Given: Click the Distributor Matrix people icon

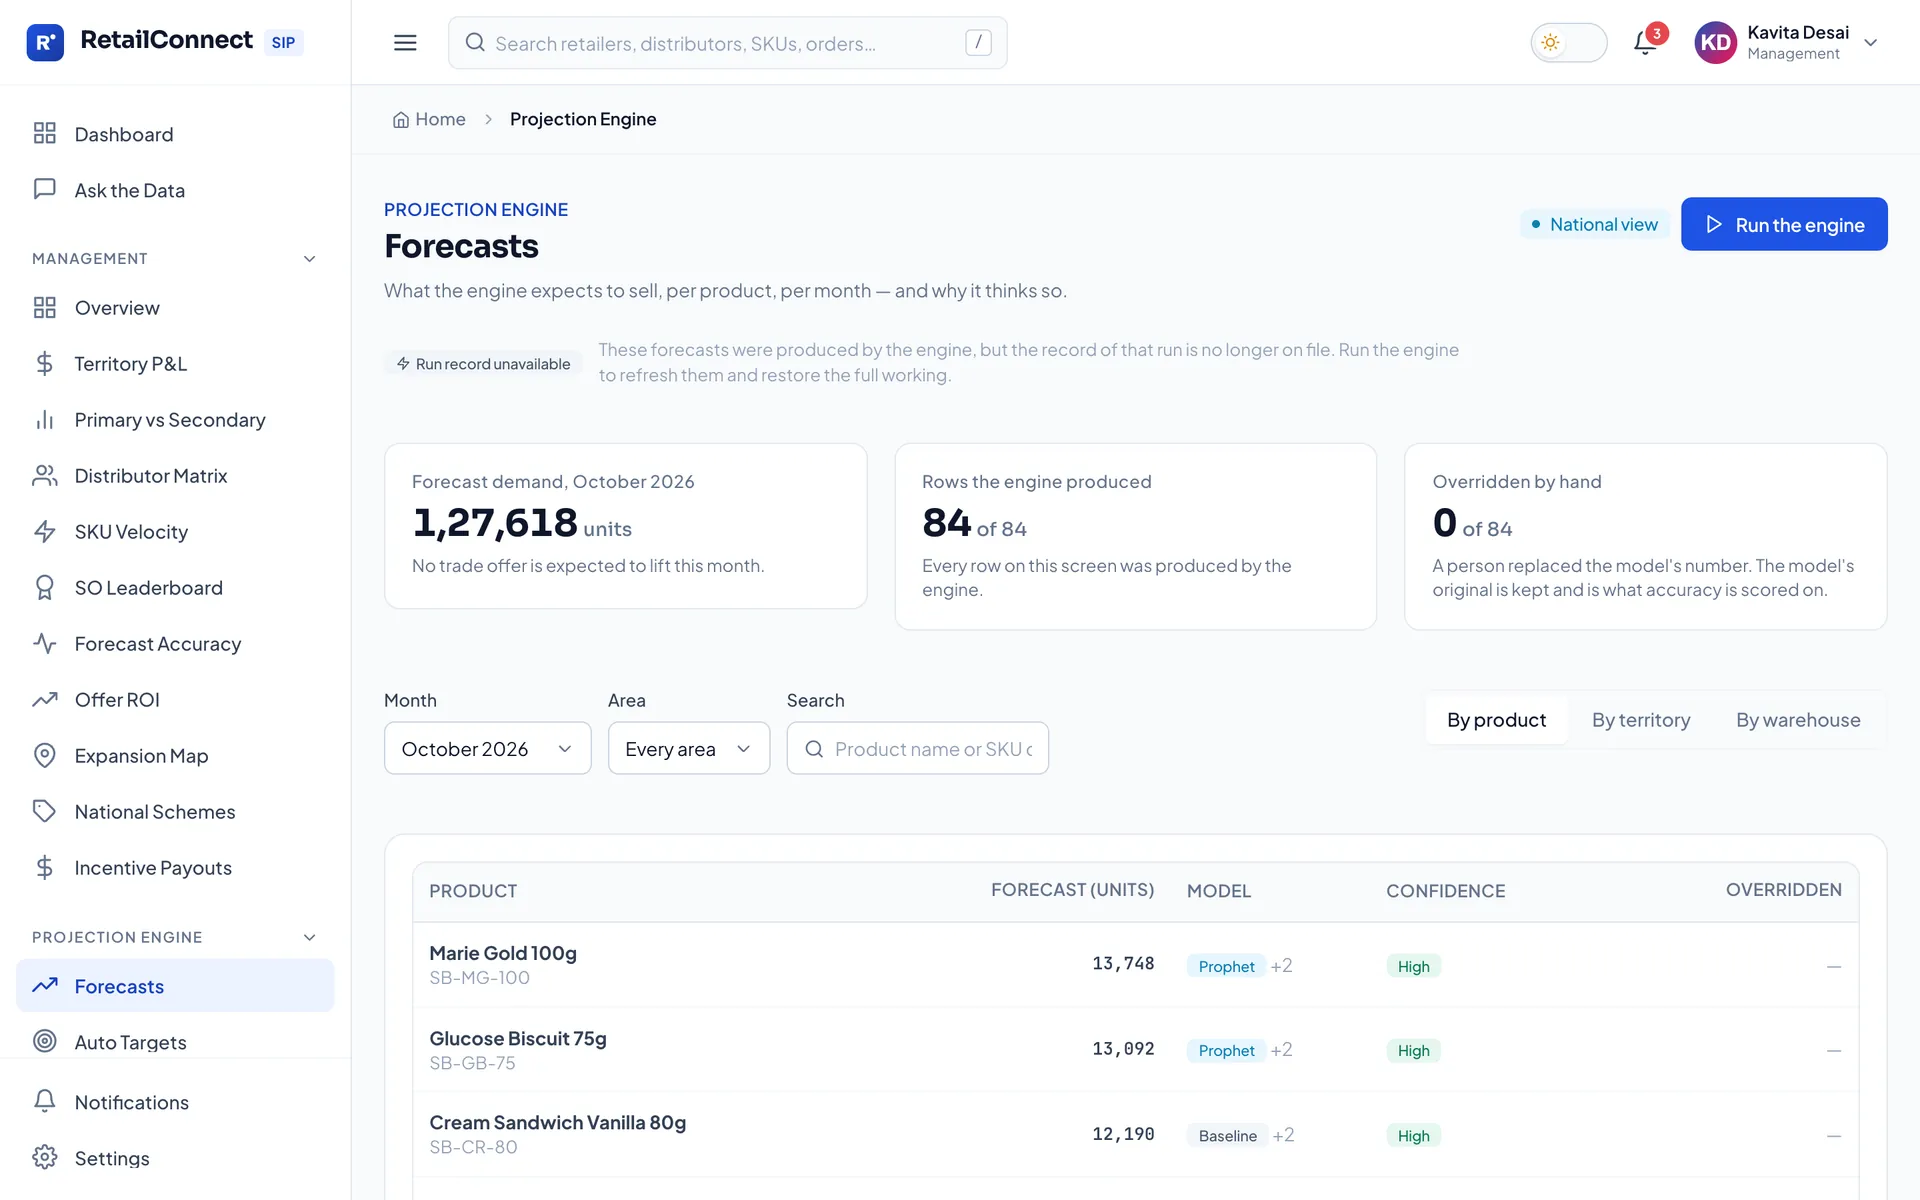Looking at the screenshot, I should (45, 475).
